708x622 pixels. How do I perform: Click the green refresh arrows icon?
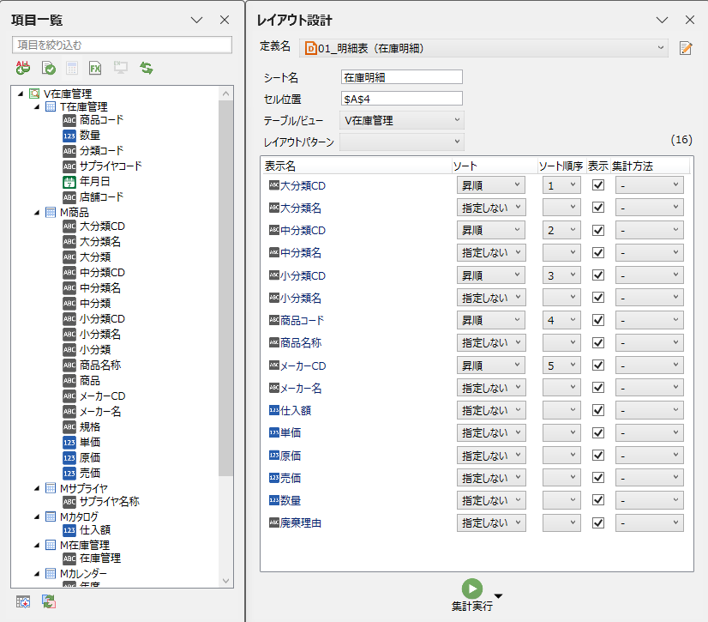point(146,68)
